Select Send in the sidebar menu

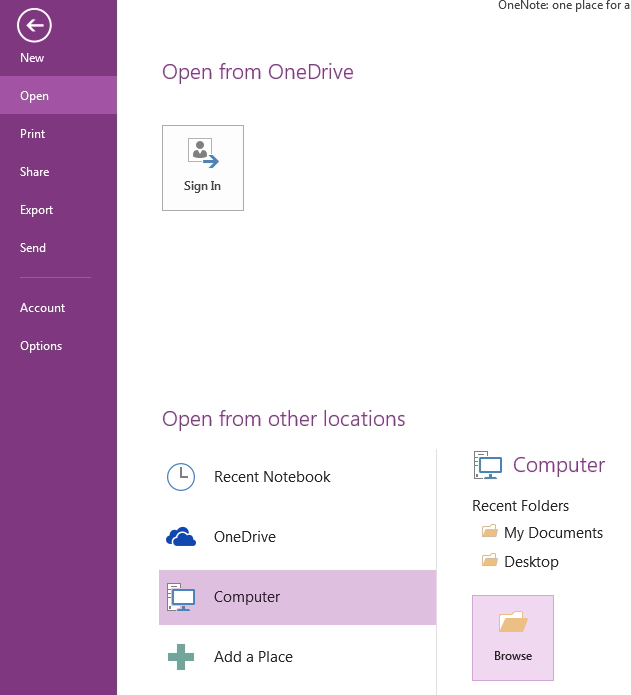(x=33, y=248)
